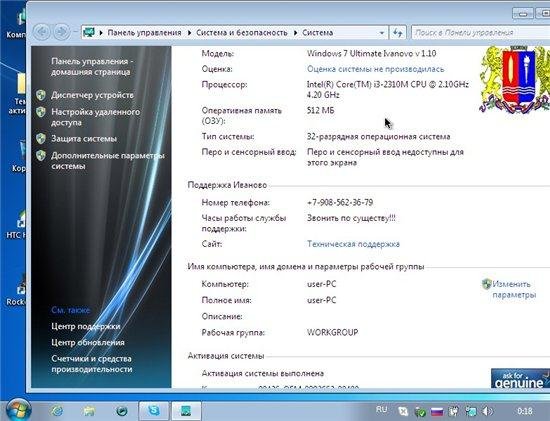Select Активация системы выполнена text
This screenshot has height=421, width=550.
(x=263, y=373)
